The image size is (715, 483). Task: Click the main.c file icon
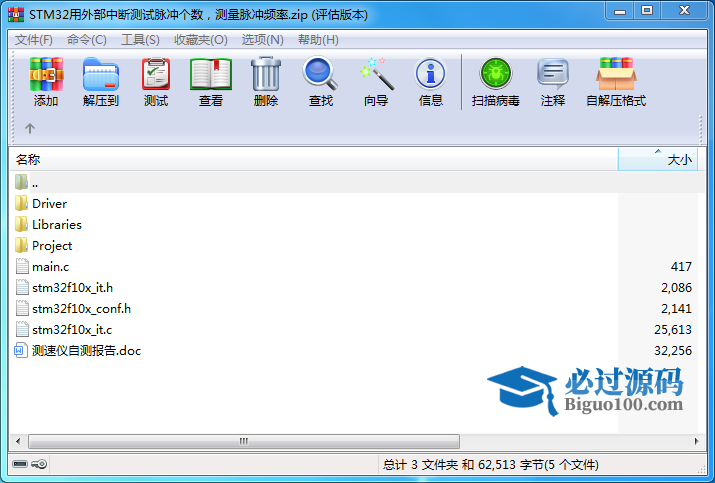click(22, 266)
